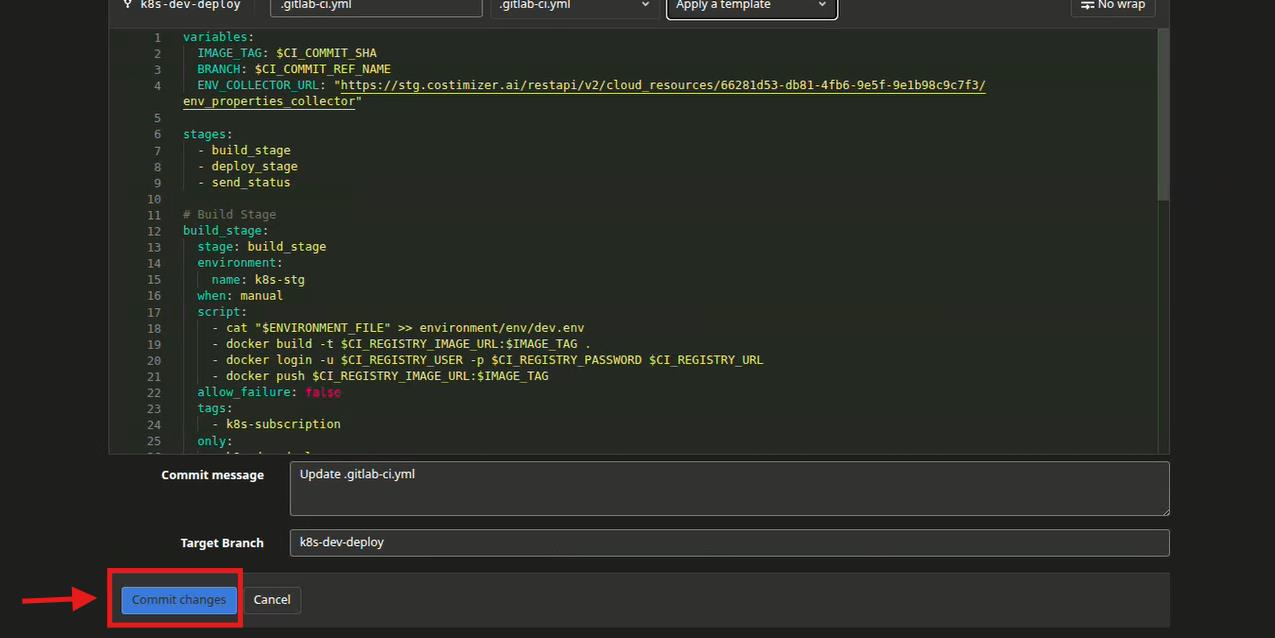
Task: Open the .gitlab-ci.yml template type dropdown
Action: click(x=574, y=6)
